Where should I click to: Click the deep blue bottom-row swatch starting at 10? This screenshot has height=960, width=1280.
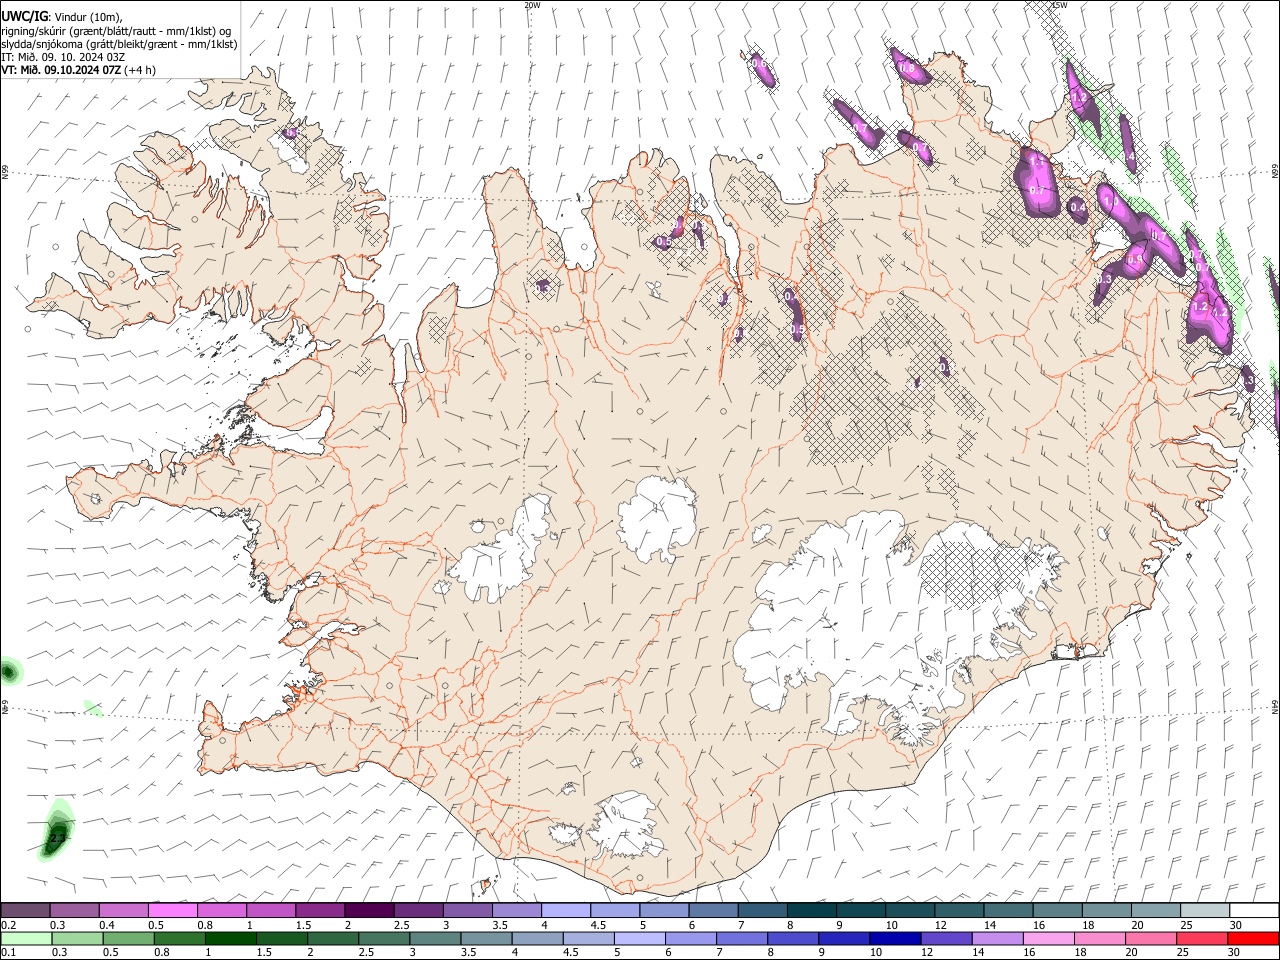[895, 939]
